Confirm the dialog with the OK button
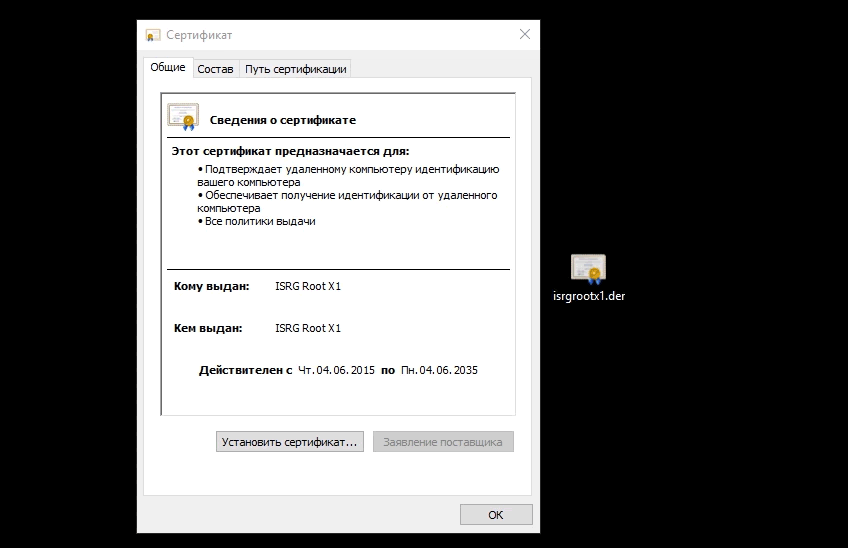The image size is (848, 548). tap(496, 514)
